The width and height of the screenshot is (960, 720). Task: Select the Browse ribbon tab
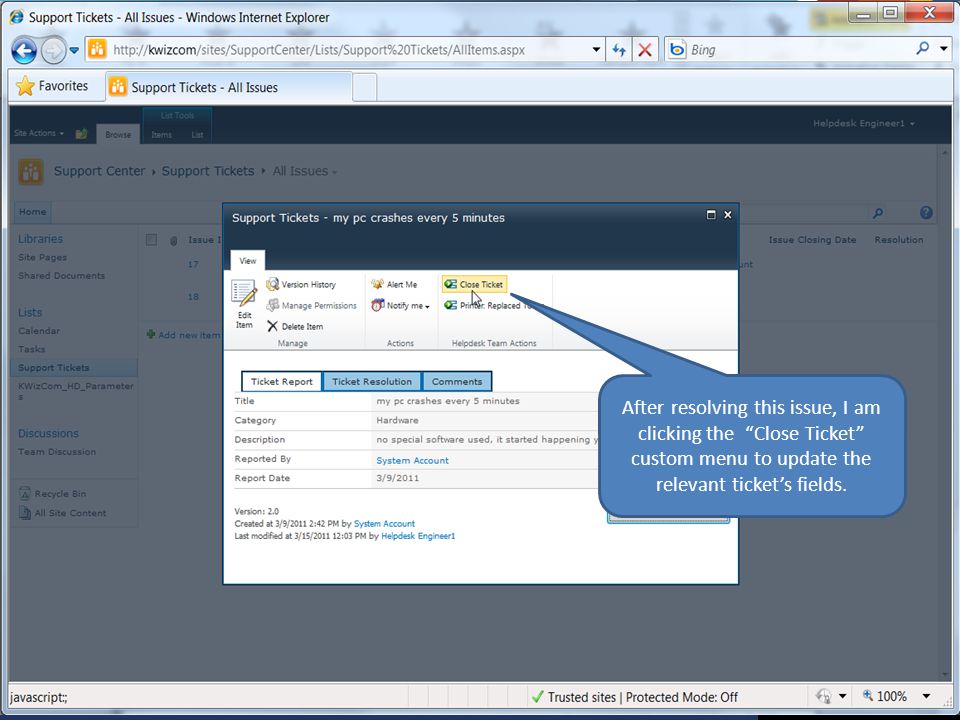pos(118,135)
